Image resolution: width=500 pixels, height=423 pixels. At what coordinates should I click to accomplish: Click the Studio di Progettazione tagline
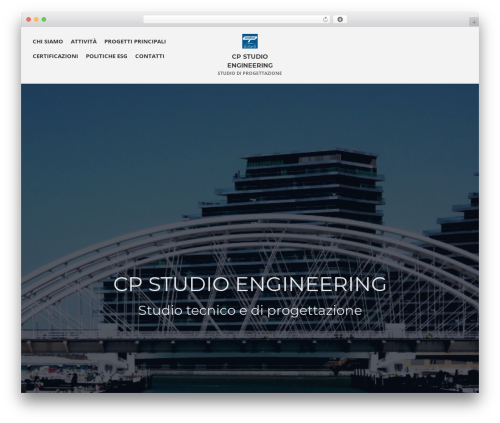(x=250, y=73)
